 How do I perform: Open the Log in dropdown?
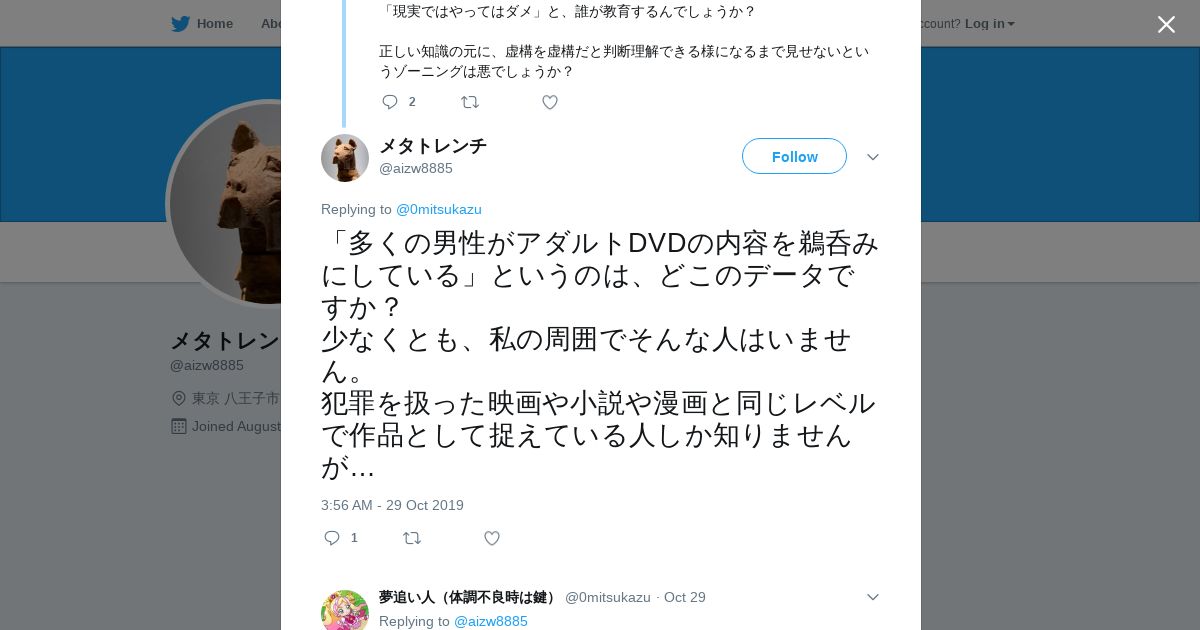click(989, 23)
